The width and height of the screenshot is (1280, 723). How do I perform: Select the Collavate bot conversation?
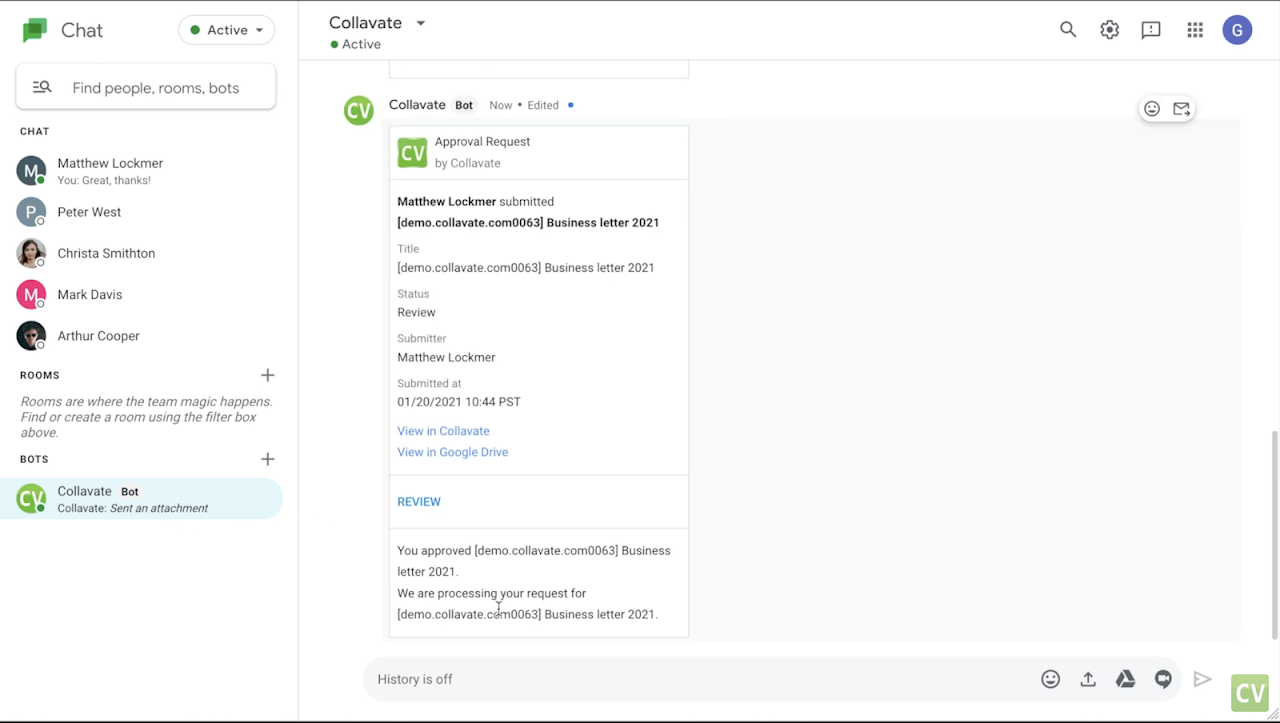pyautogui.click(x=141, y=498)
